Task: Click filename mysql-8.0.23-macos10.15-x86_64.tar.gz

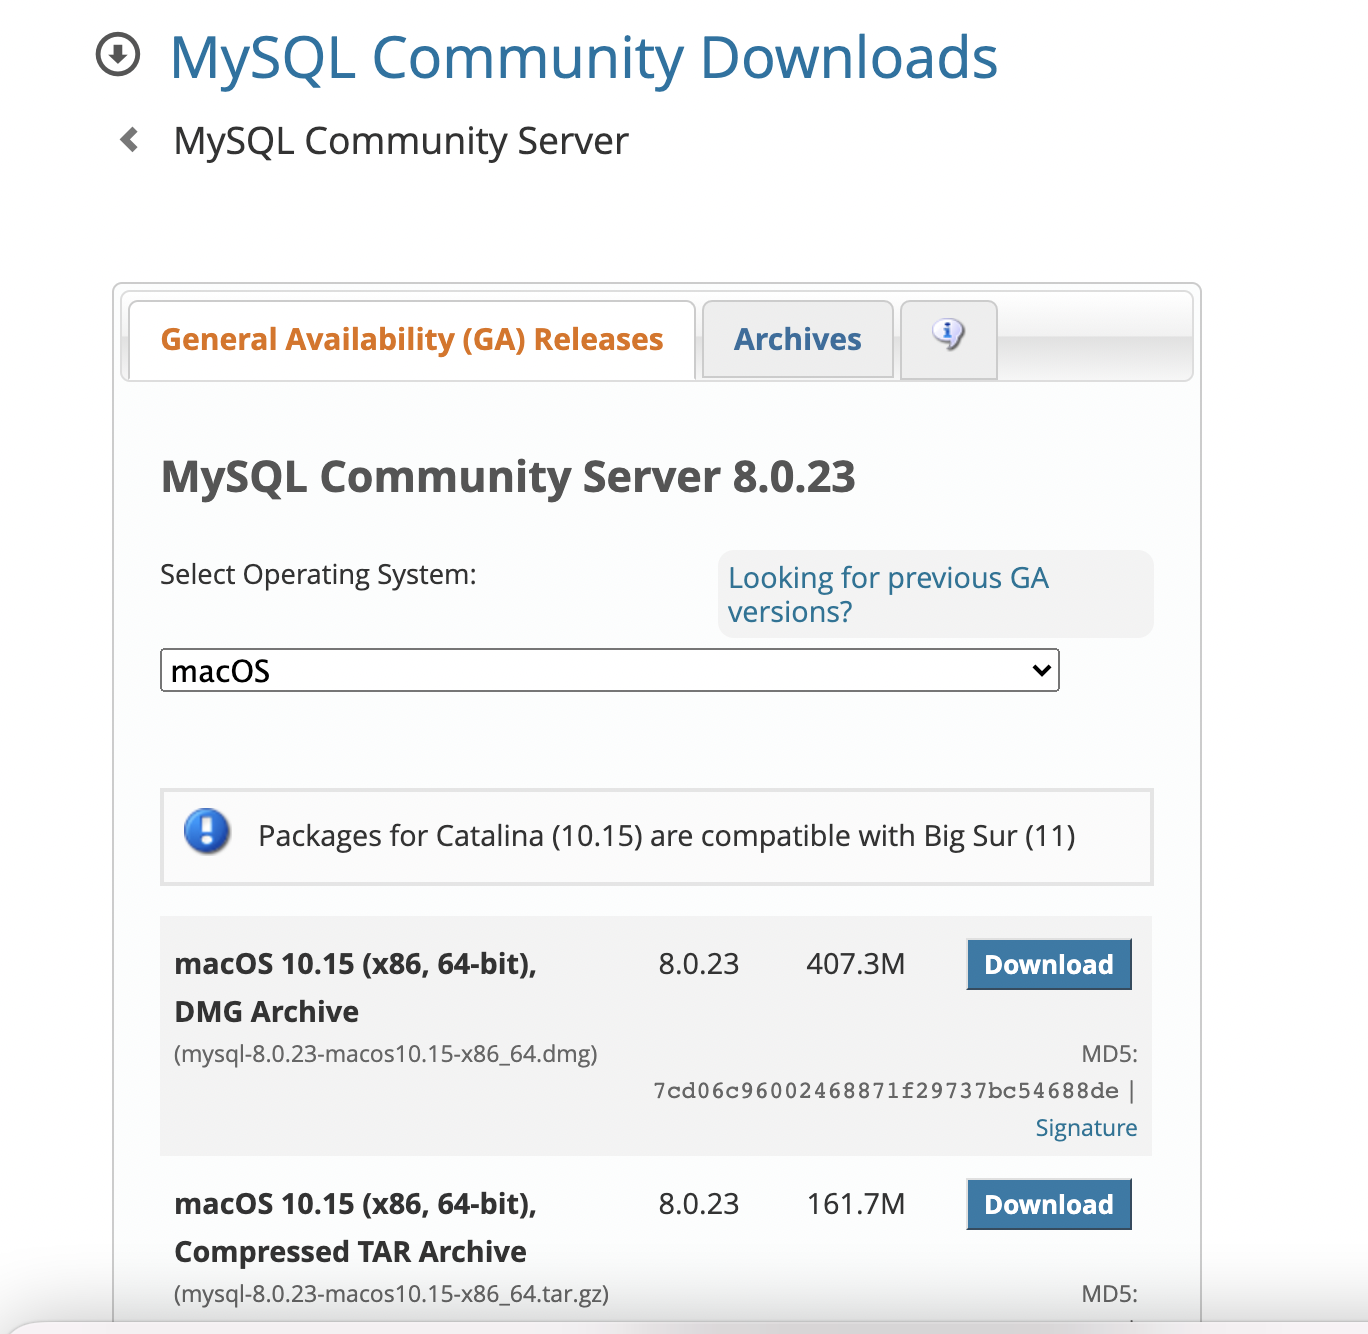Action: [392, 1294]
